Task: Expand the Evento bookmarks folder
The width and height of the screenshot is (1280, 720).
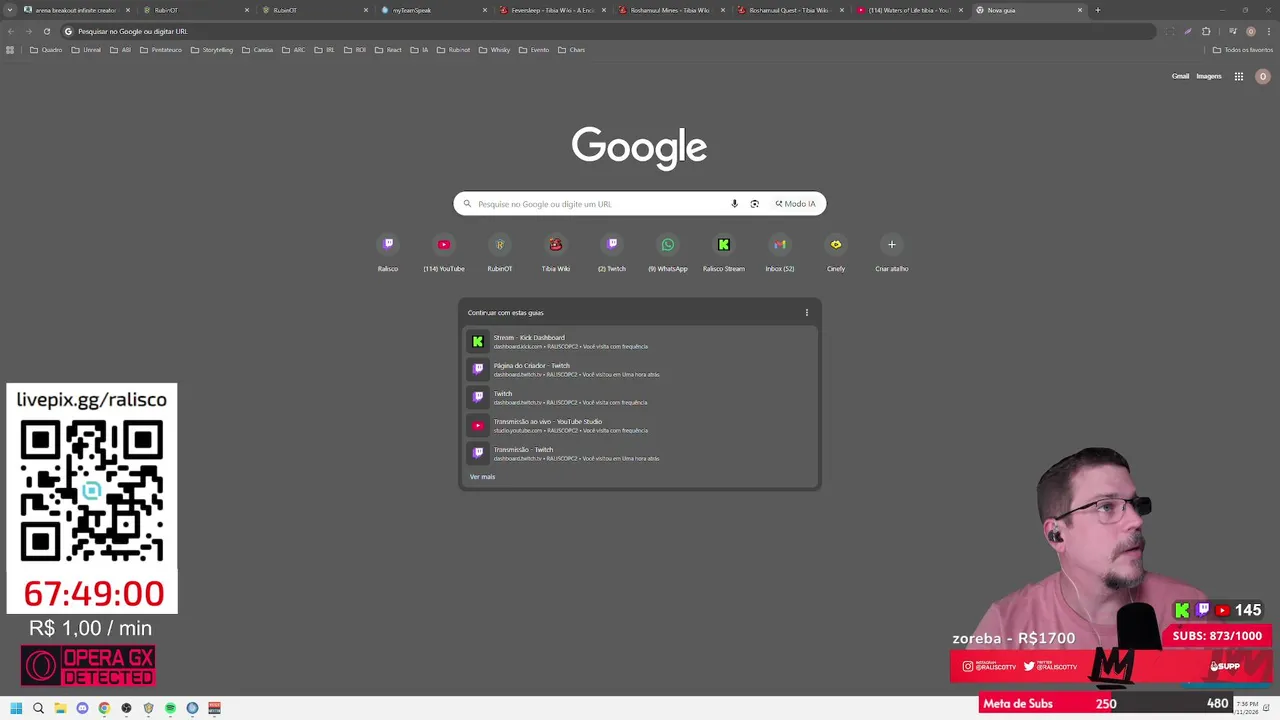Action: point(534,50)
